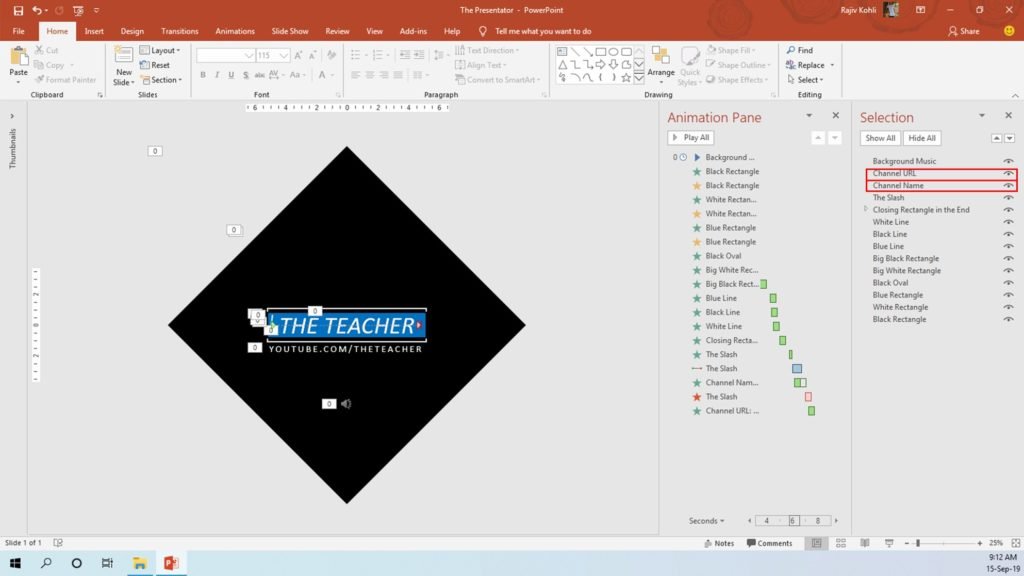Screen dimensions: 1024x576
Task: Switch to Design tab
Action: pos(132,31)
